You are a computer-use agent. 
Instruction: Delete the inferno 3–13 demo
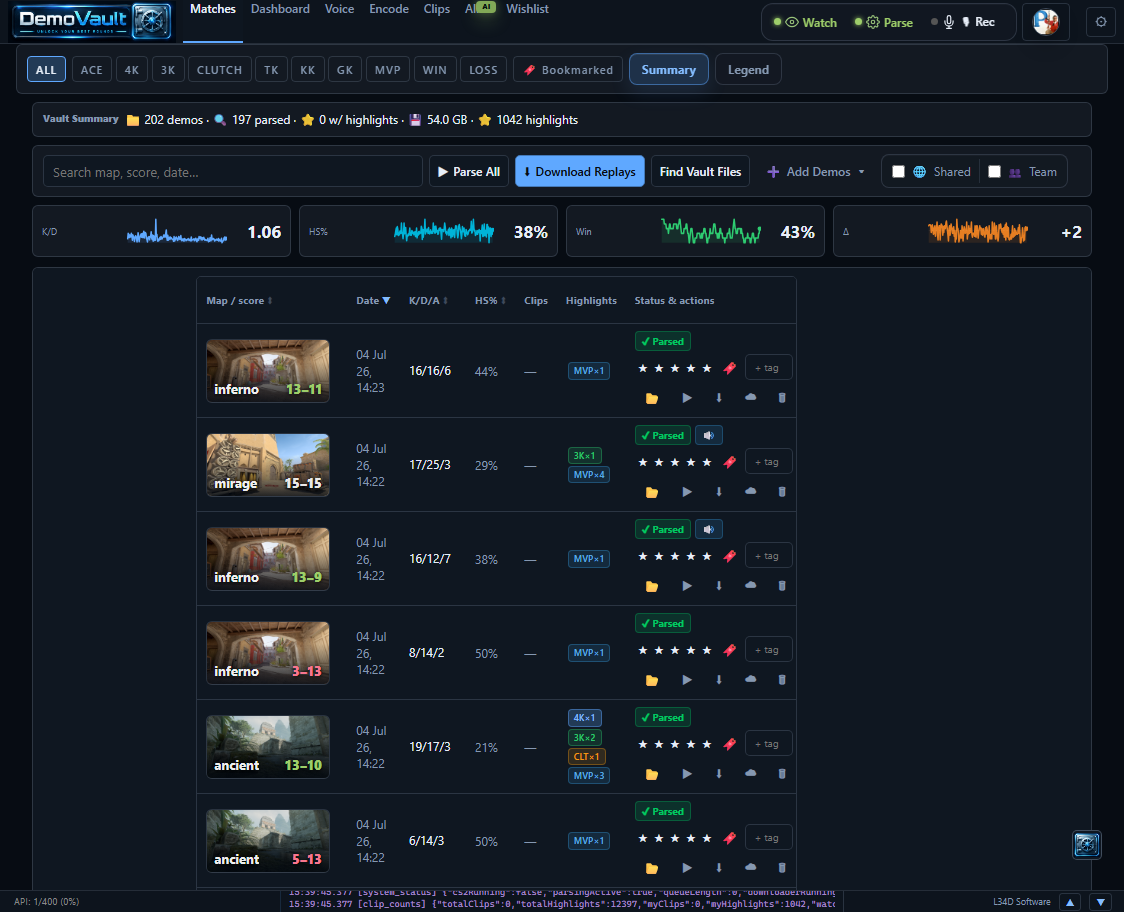click(x=782, y=680)
